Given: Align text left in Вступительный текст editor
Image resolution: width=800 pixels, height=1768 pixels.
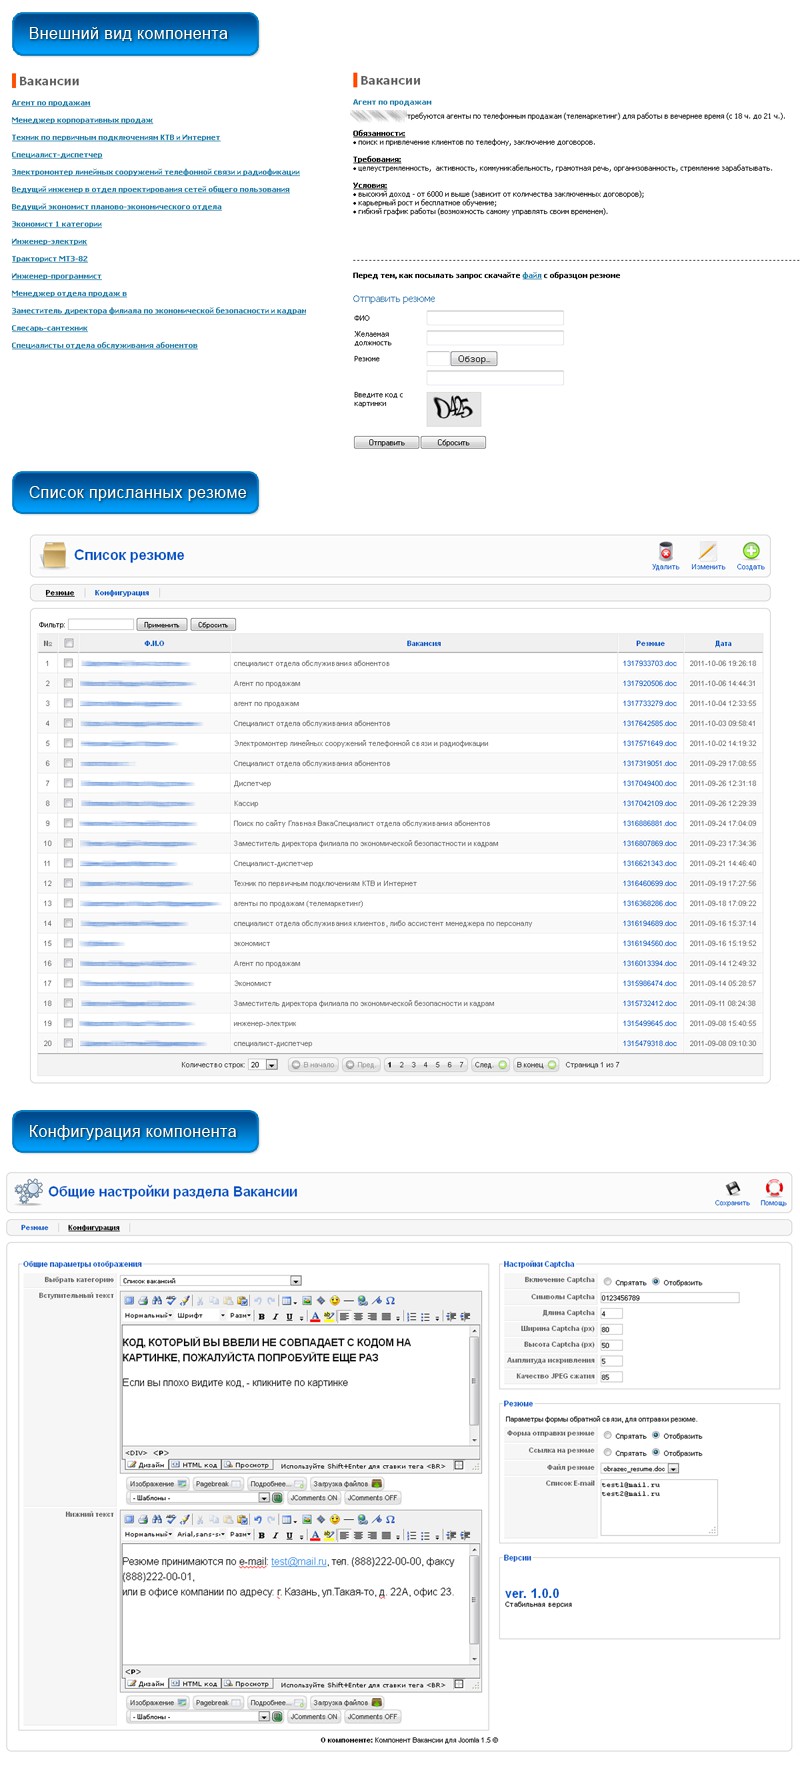Looking at the screenshot, I should pos(343,1317).
